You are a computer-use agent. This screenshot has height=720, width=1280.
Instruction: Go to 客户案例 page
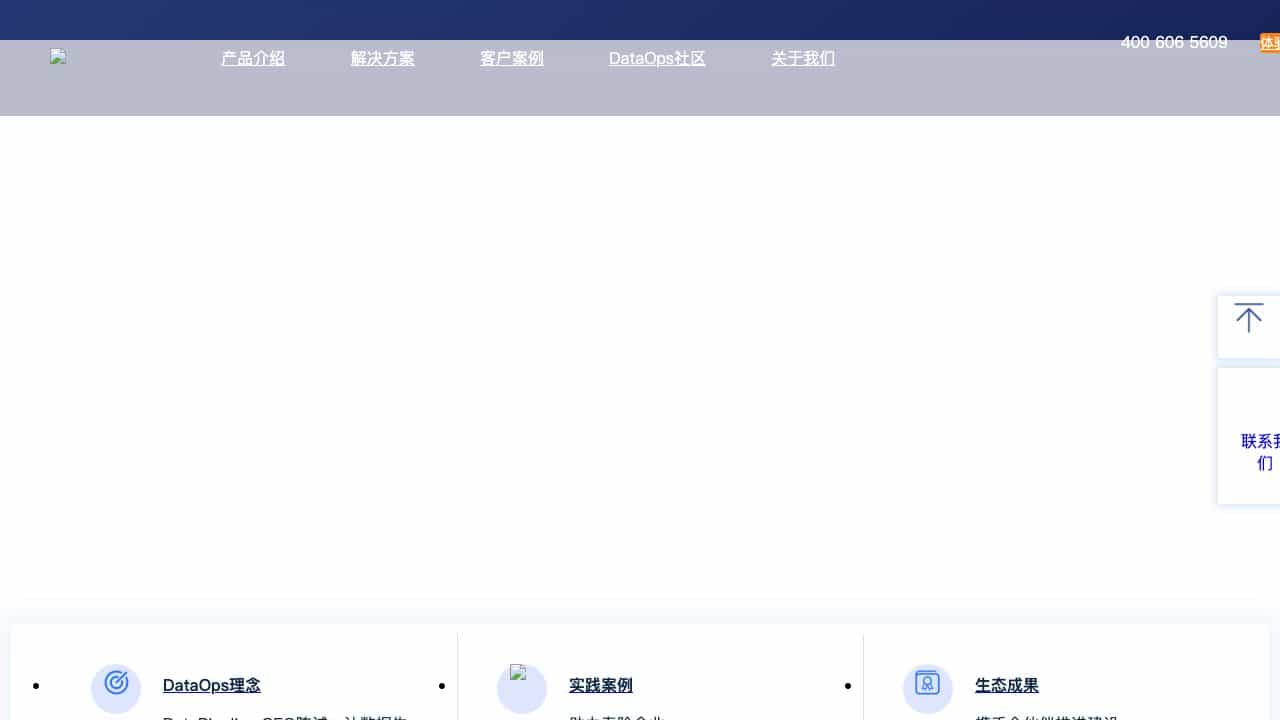click(x=511, y=58)
